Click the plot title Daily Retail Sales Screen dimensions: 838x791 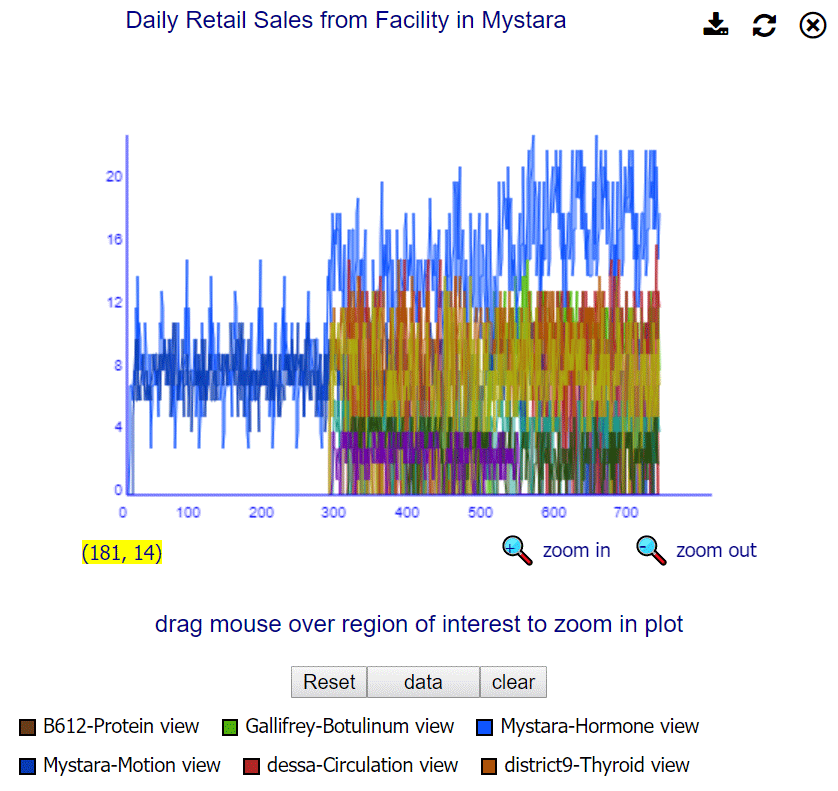tap(345, 20)
